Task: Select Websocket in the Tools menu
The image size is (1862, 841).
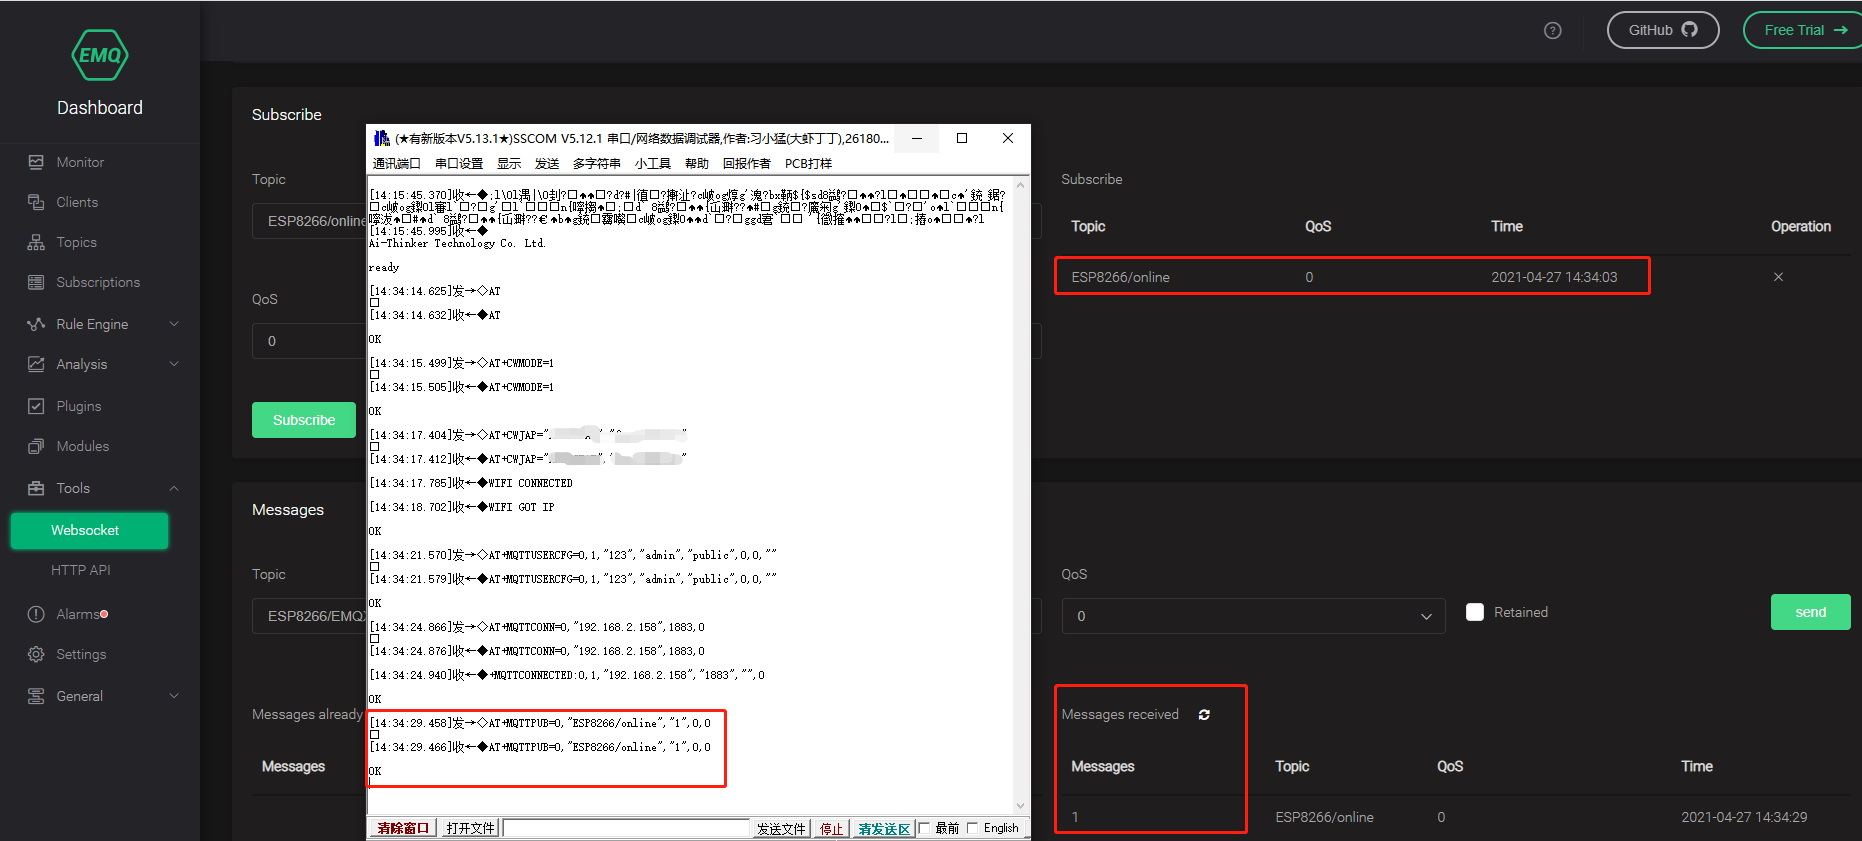Action: coord(89,530)
